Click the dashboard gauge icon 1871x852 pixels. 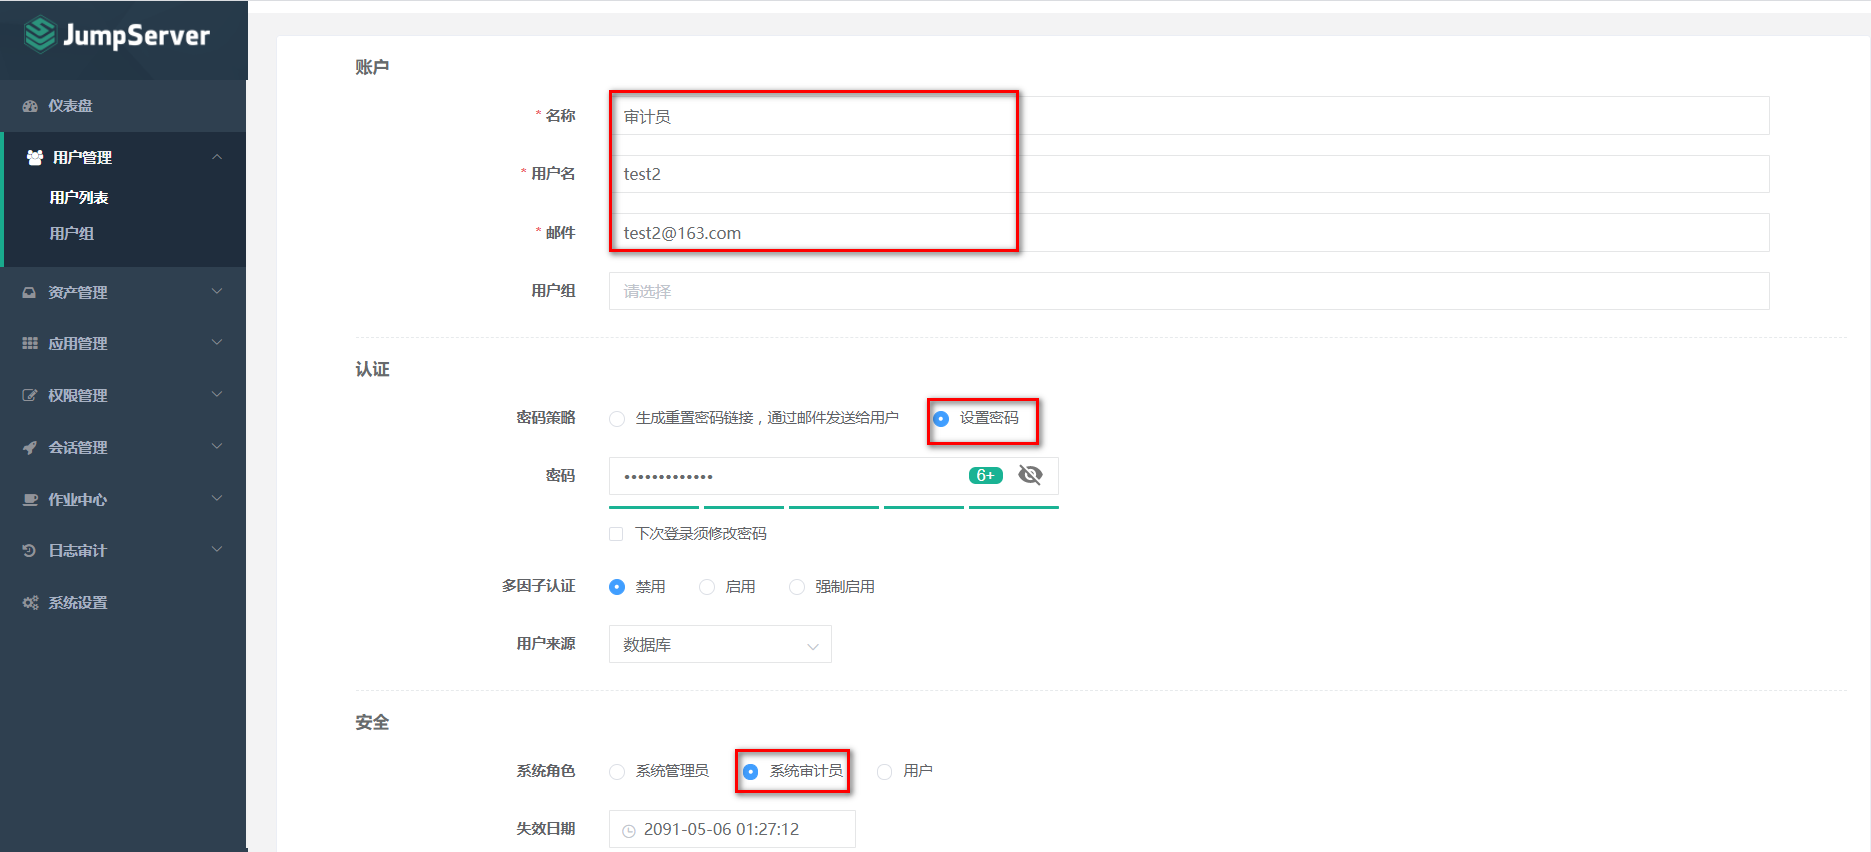coord(30,106)
